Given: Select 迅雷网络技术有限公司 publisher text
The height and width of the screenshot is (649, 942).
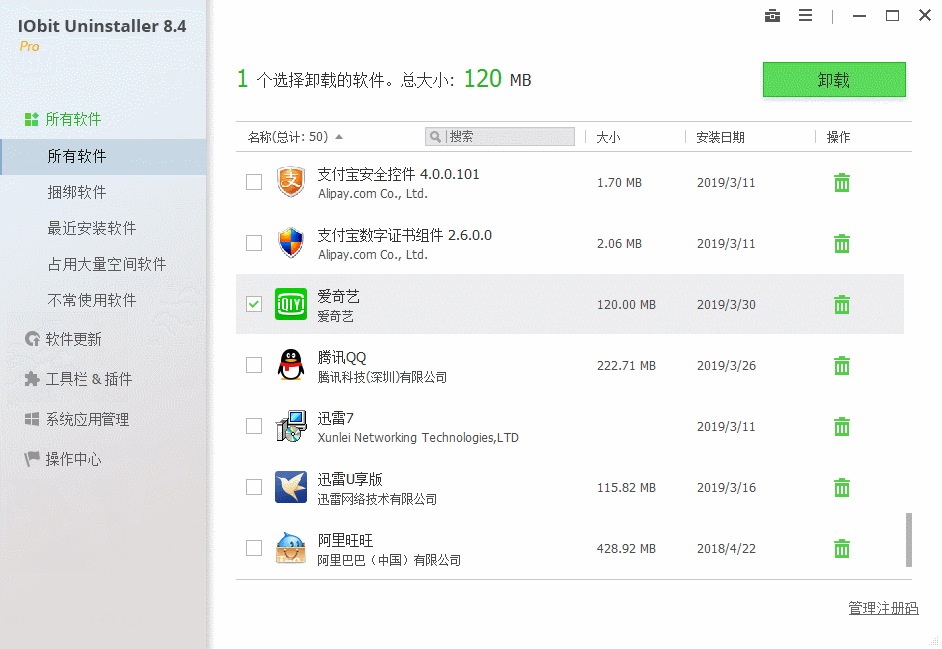Looking at the screenshot, I should tap(377, 499).
